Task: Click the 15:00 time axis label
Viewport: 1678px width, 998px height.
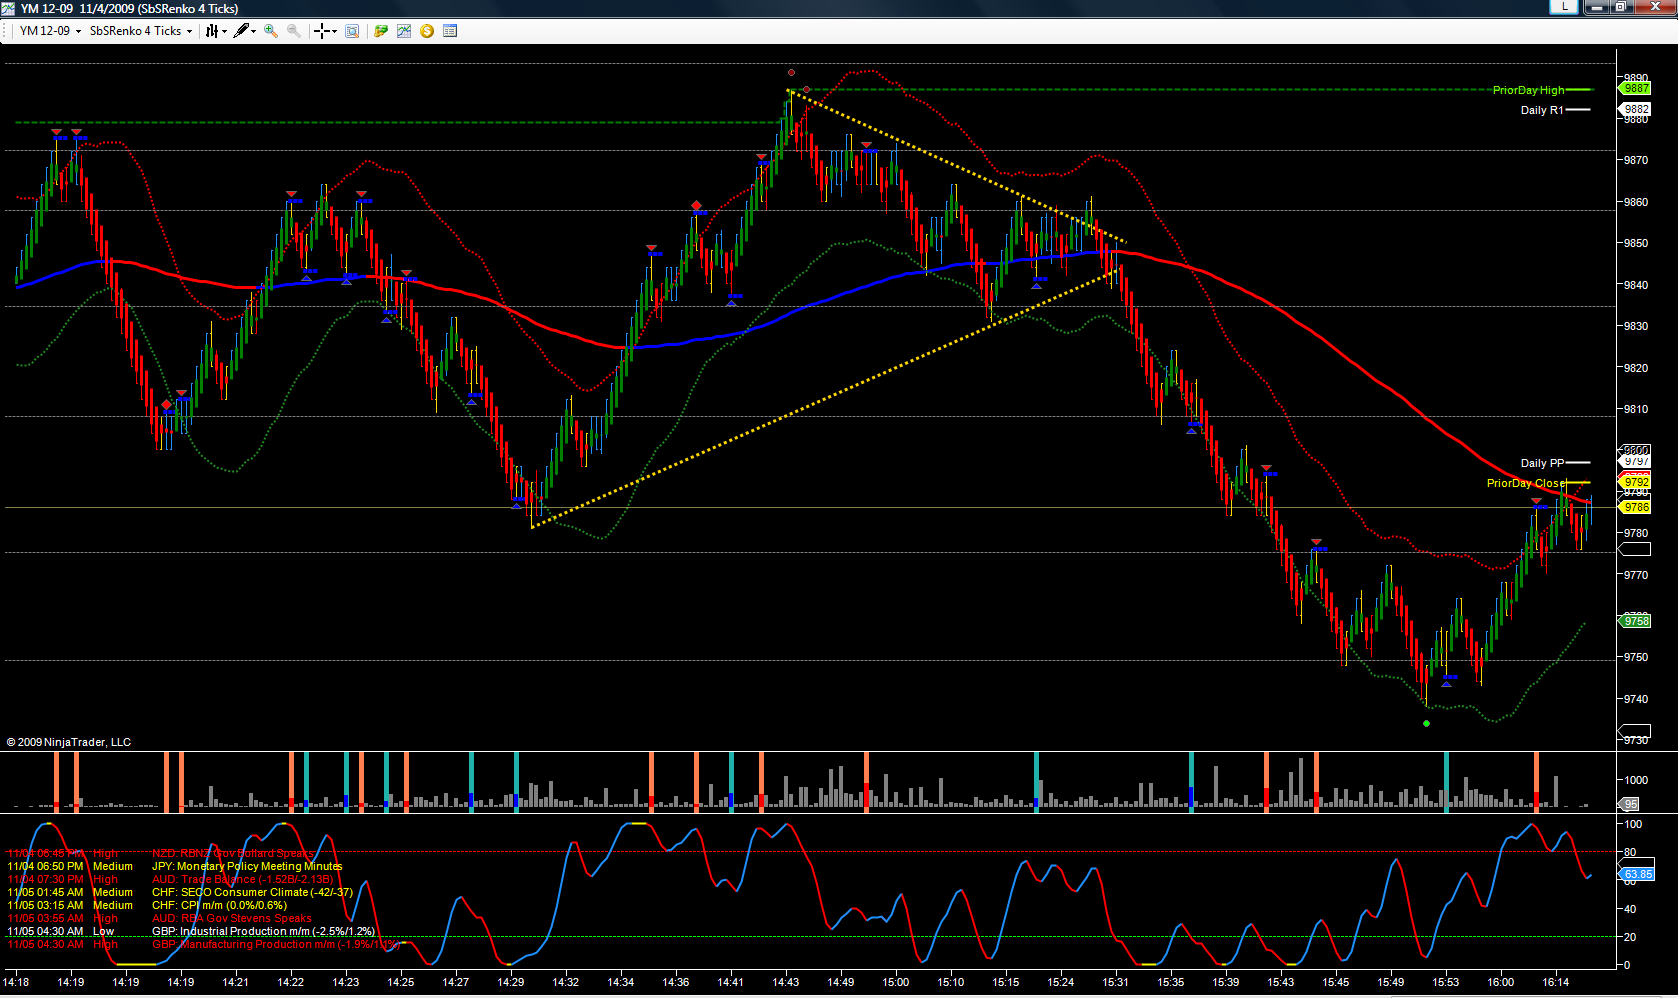Action: point(896,982)
